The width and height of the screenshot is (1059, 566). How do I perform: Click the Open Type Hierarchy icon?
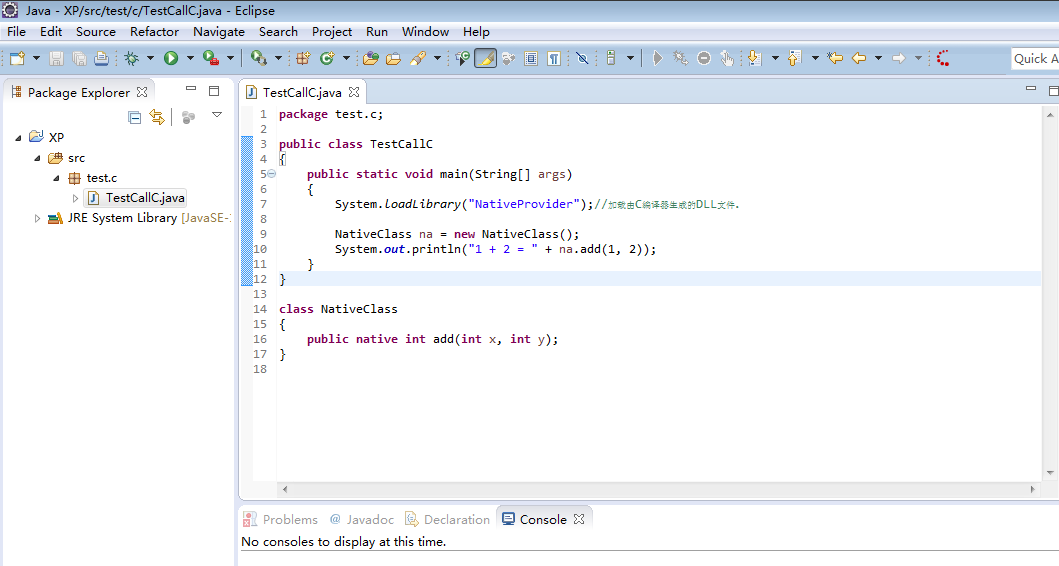pos(463,59)
